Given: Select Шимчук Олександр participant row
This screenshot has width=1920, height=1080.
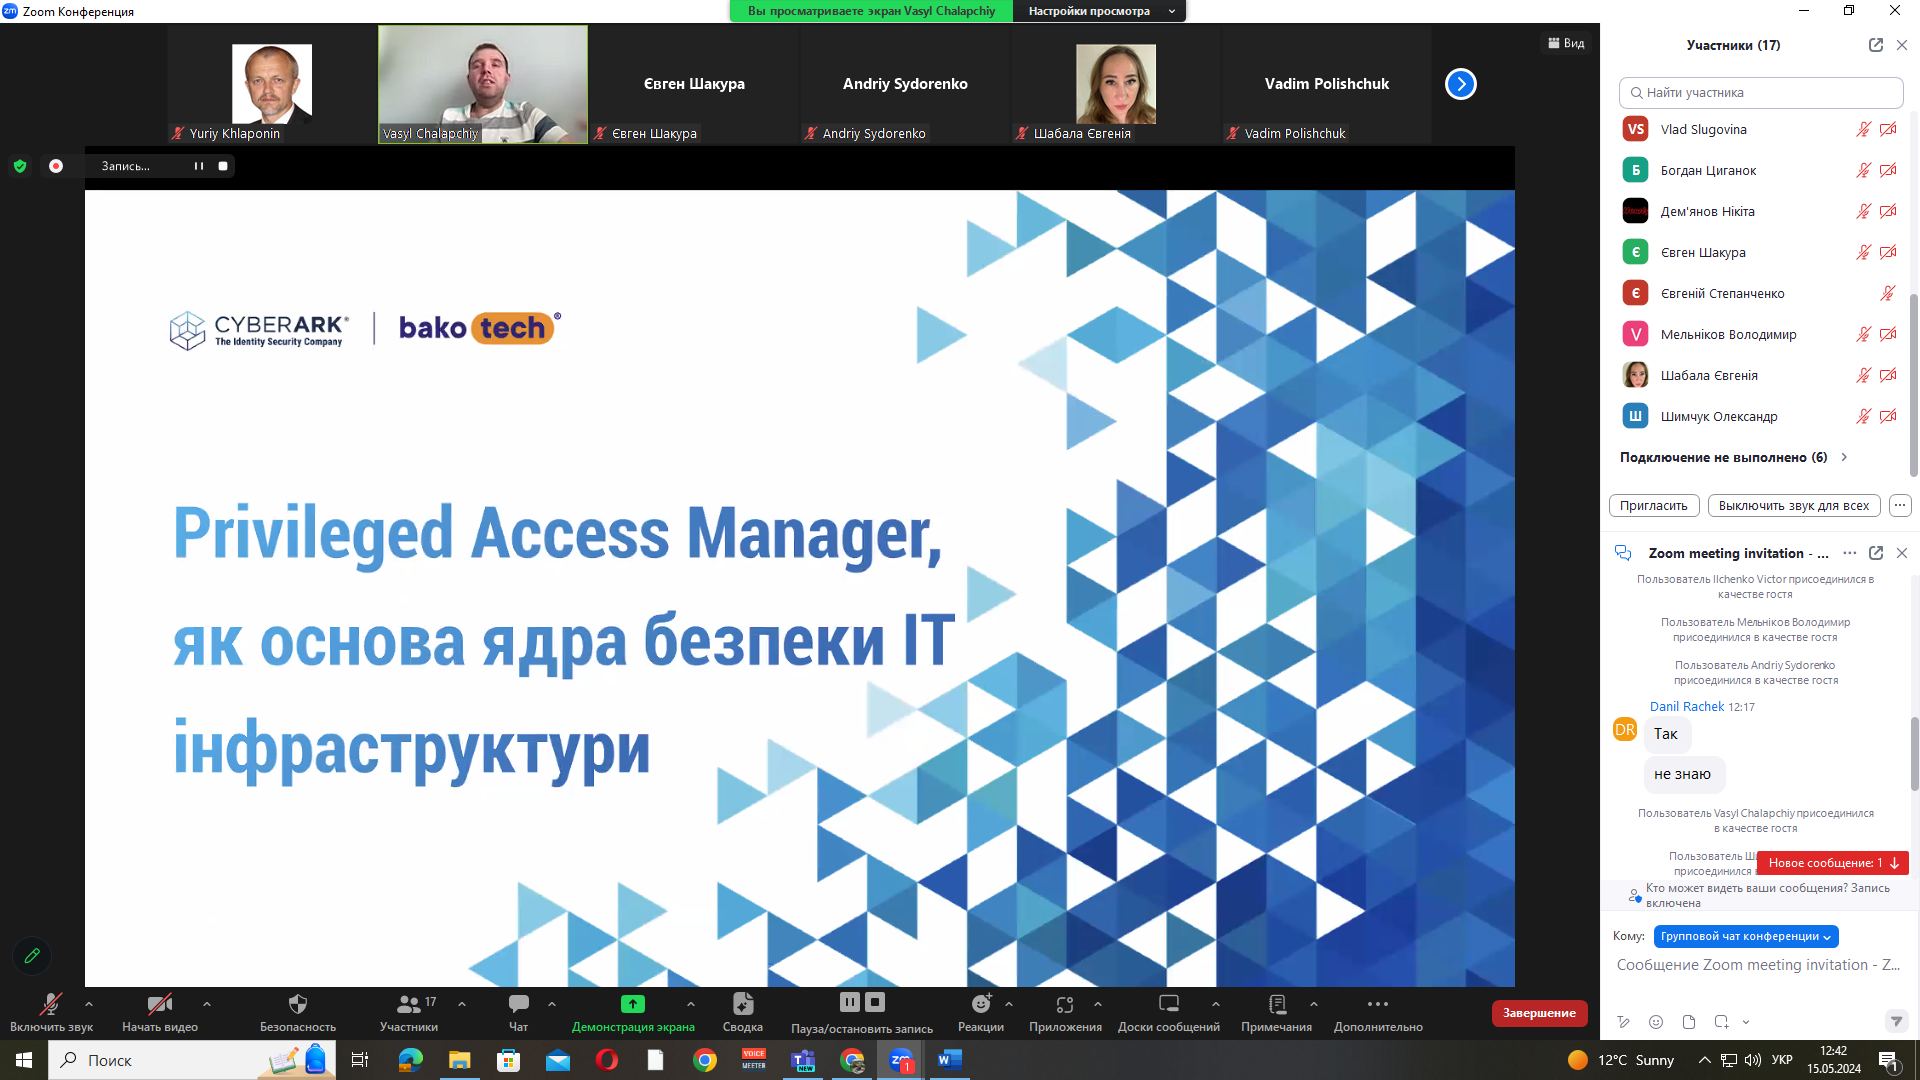Looking at the screenshot, I should [1759, 416].
